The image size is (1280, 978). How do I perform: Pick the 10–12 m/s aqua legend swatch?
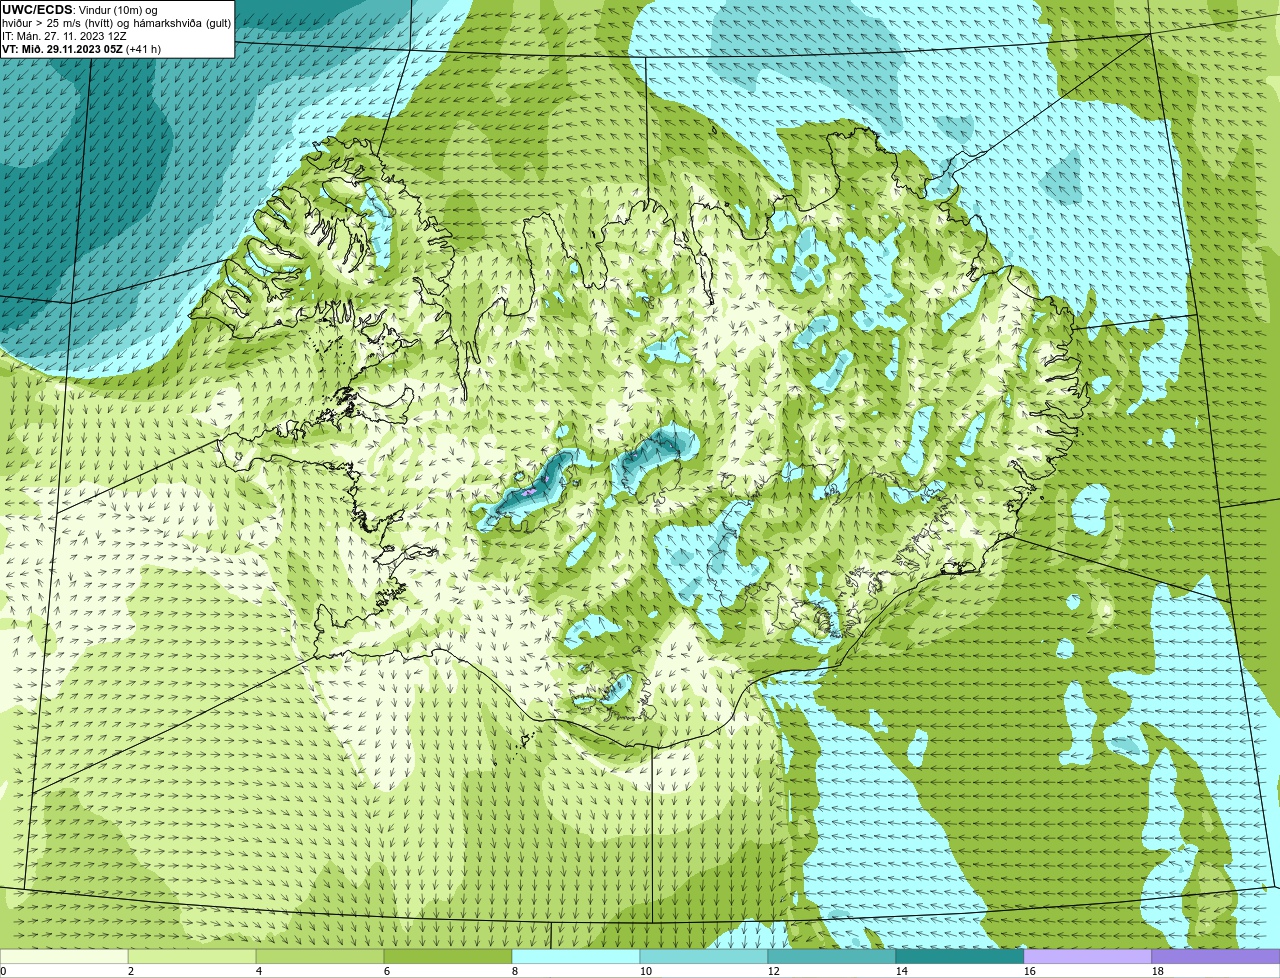point(704,956)
